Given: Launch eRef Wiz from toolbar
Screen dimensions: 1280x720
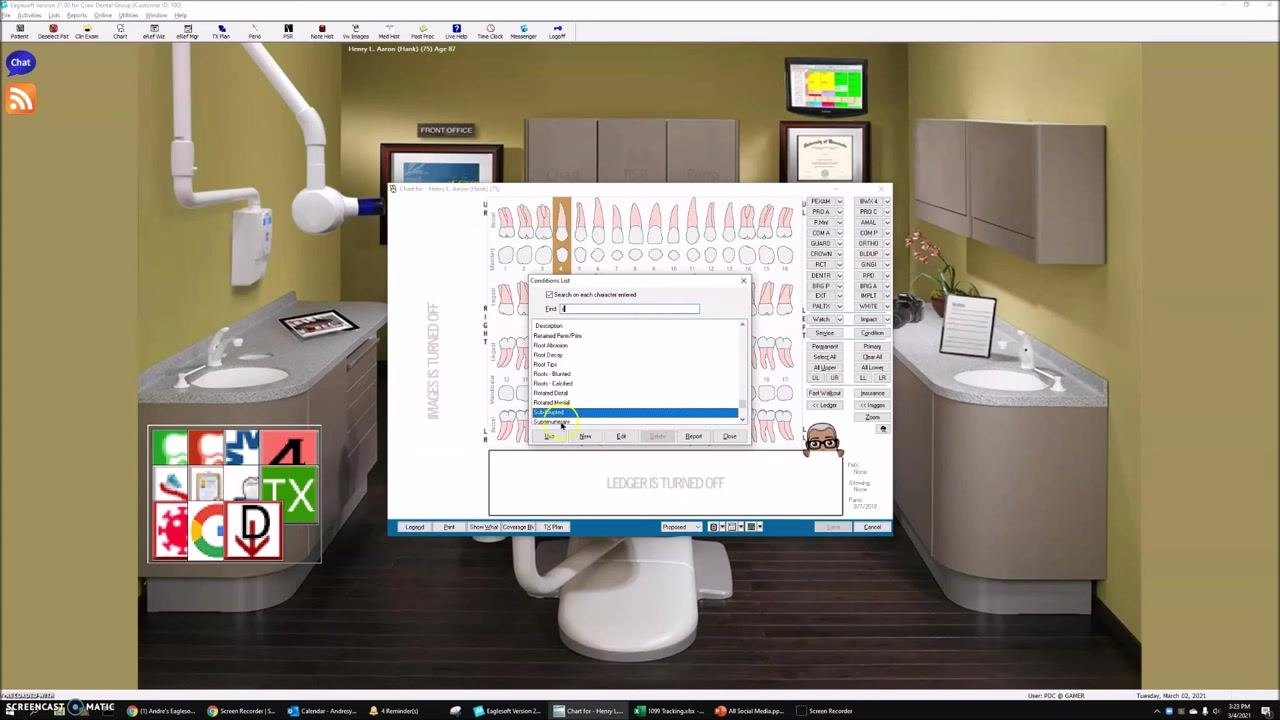Looking at the screenshot, I should coord(154,31).
